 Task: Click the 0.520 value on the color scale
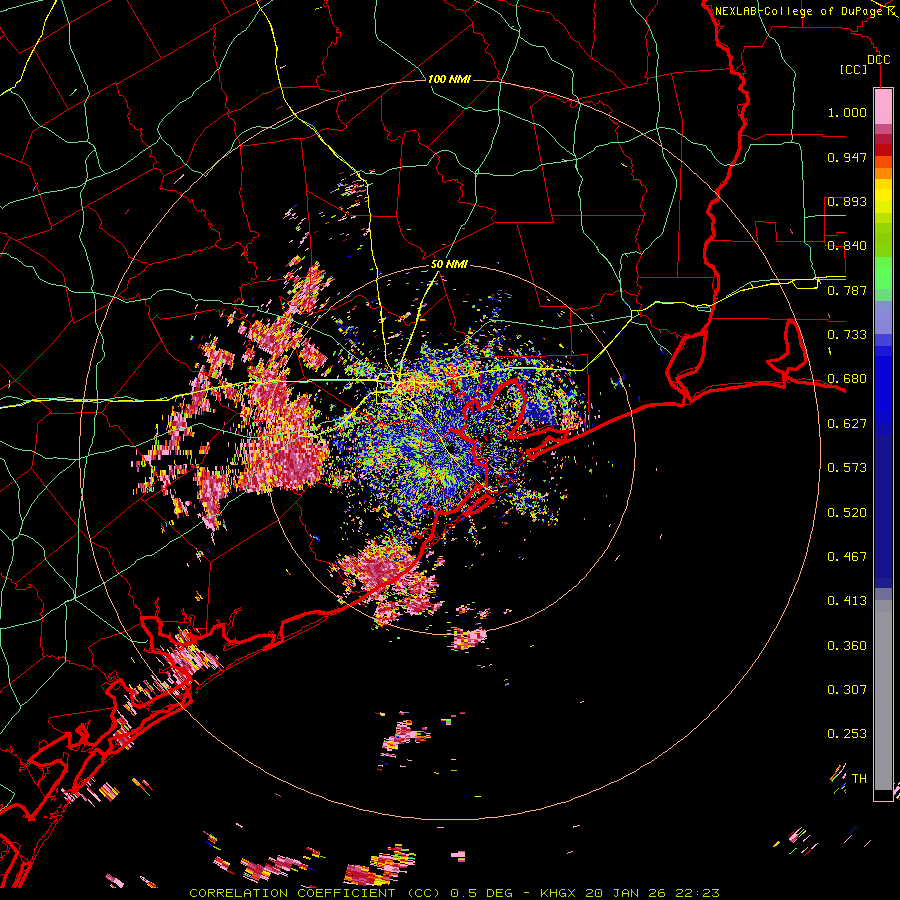coord(847,513)
